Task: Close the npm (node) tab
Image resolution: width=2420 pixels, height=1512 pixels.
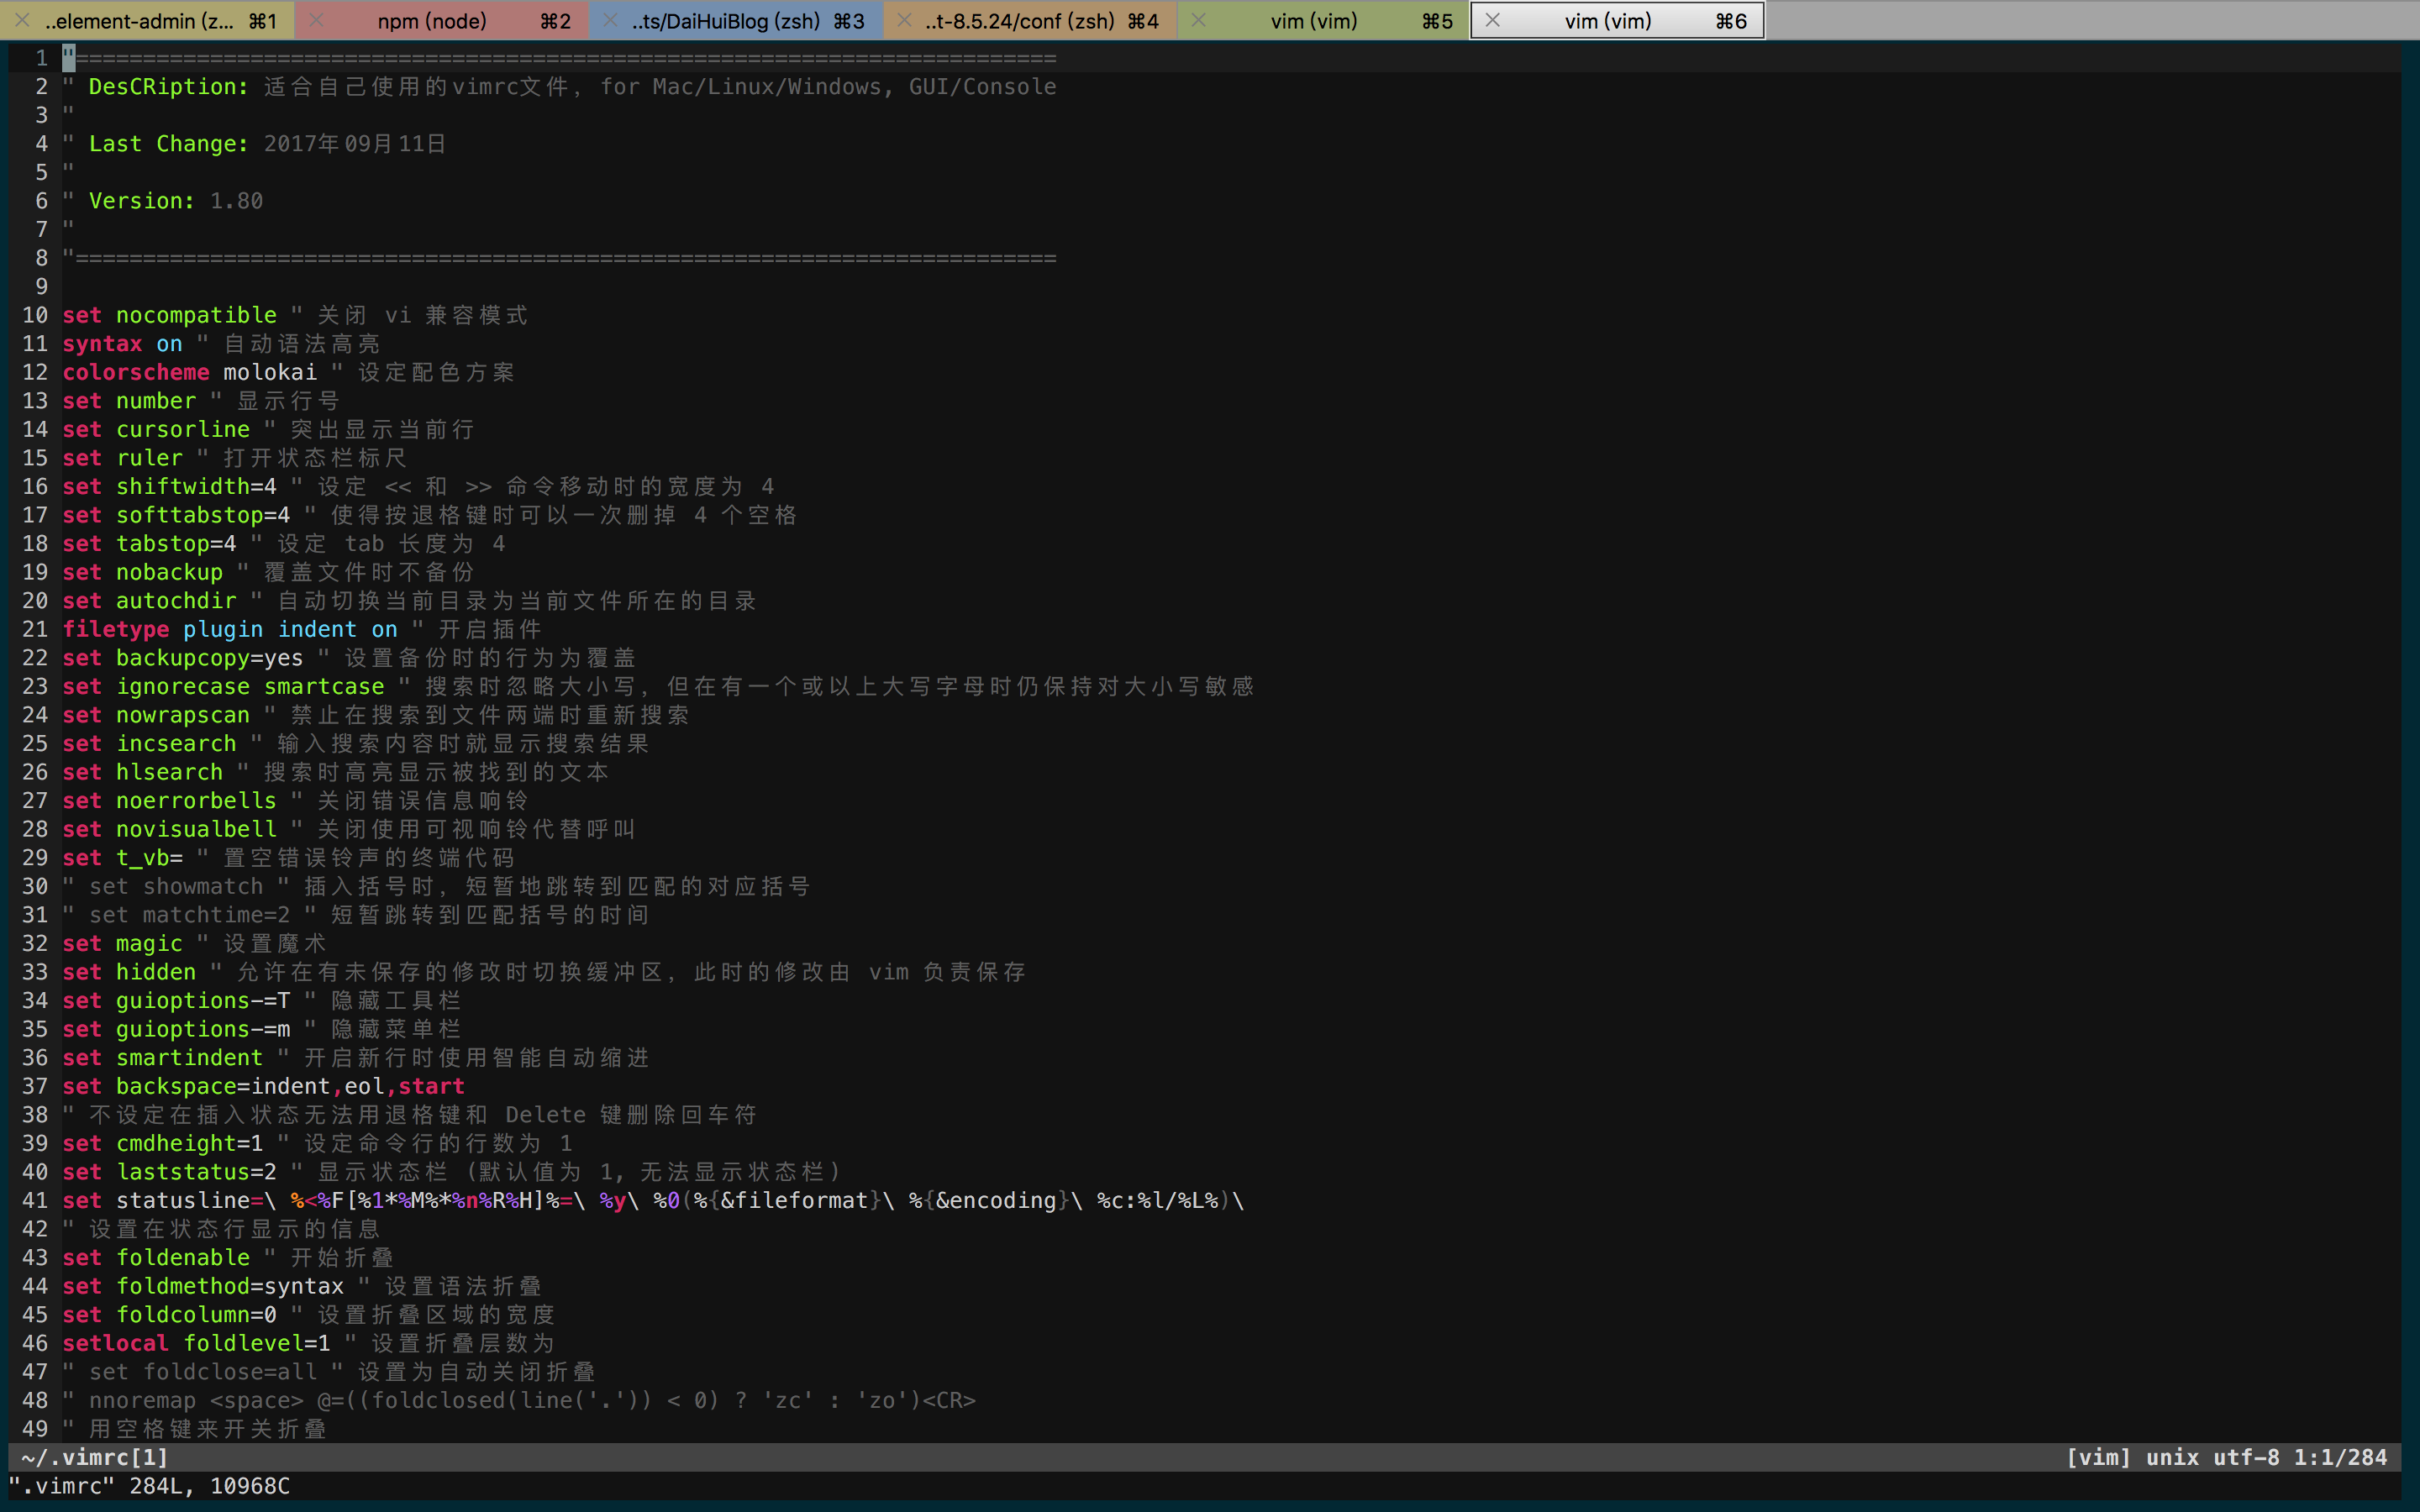Action: coord(316,20)
